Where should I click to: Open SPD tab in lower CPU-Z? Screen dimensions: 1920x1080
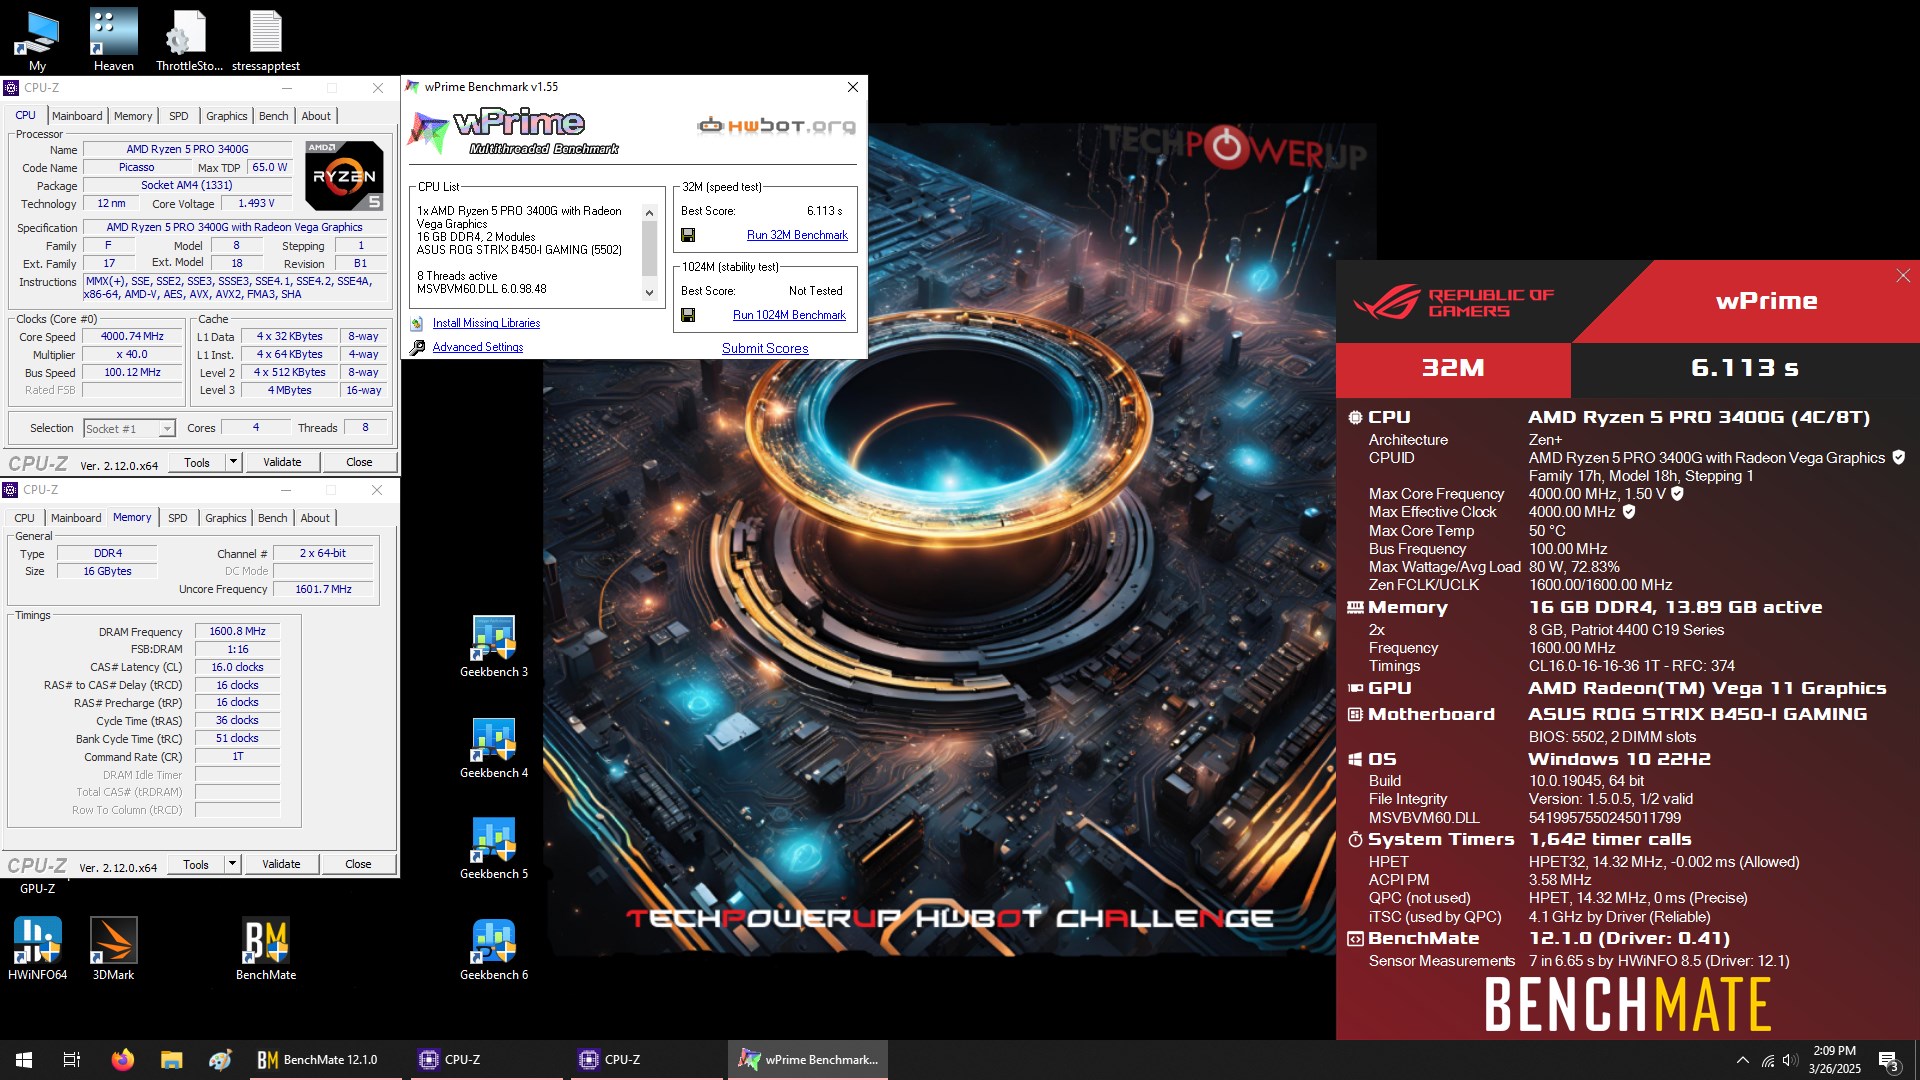[178, 518]
